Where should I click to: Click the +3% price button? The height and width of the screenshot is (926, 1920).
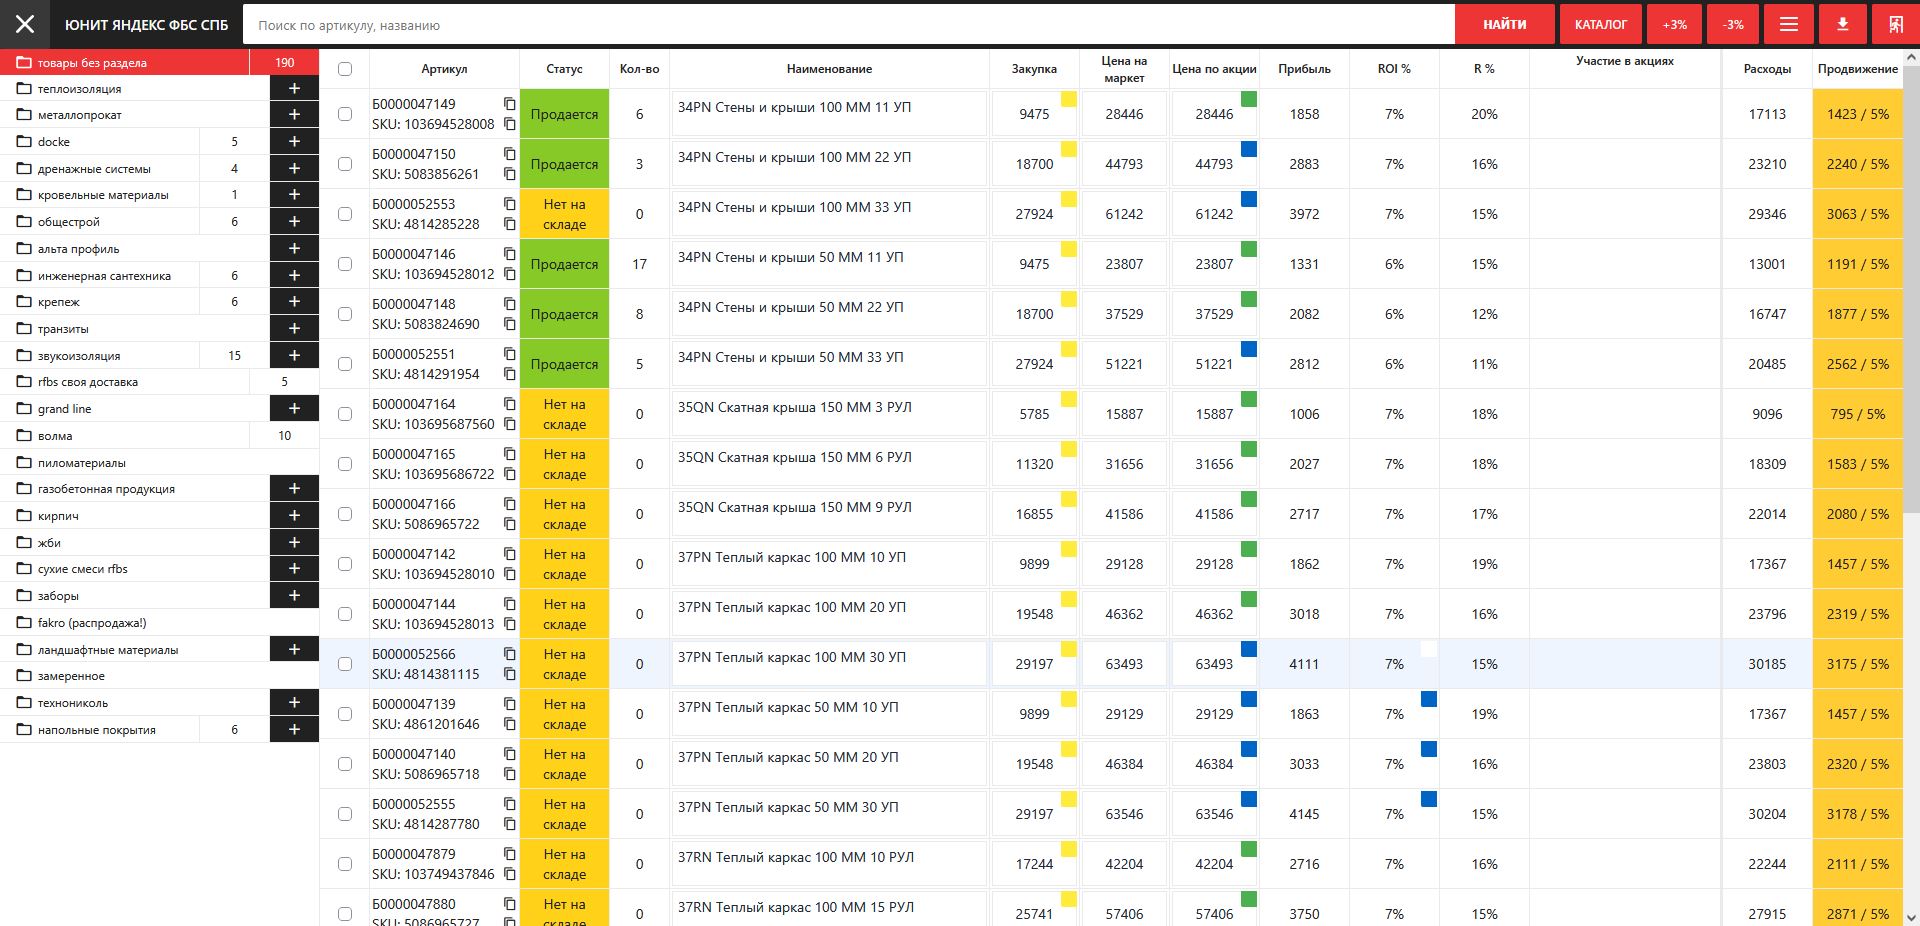[1674, 25]
